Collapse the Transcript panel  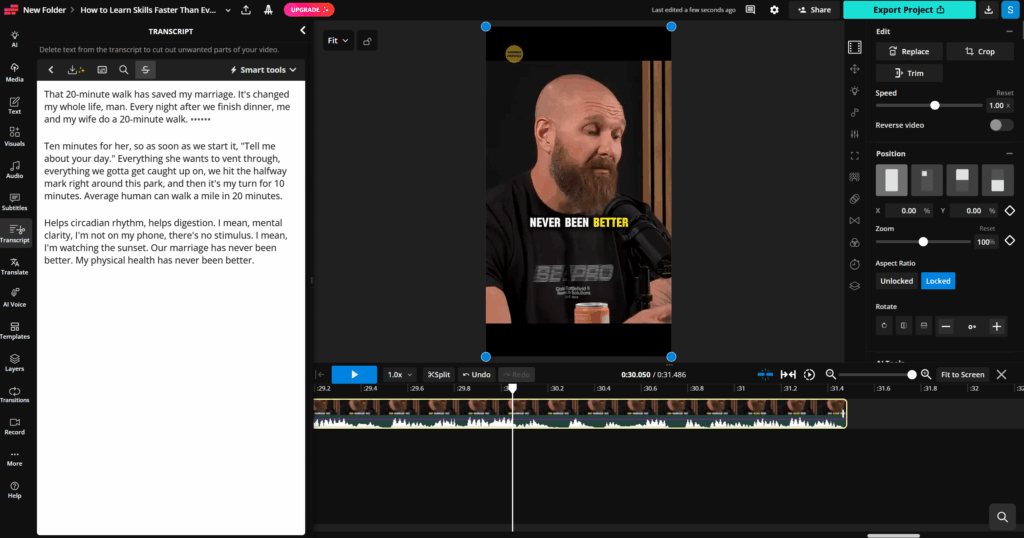coord(302,31)
